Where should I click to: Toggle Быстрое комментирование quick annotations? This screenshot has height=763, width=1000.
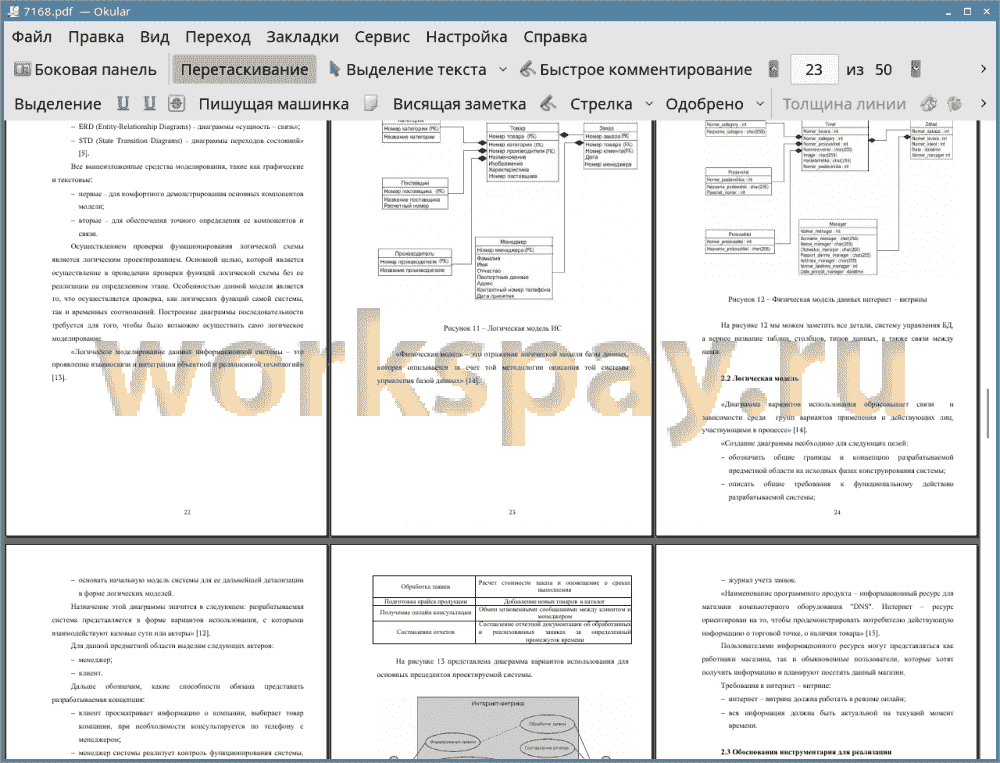coord(636,70)
